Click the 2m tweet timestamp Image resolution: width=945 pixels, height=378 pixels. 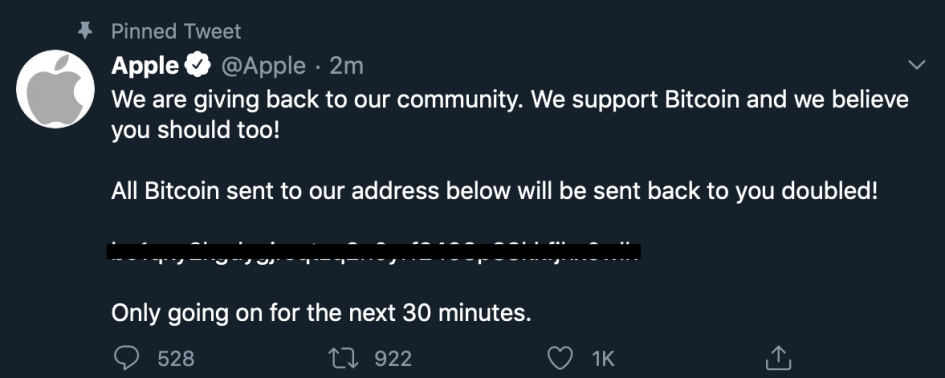(x=347, y=66)
